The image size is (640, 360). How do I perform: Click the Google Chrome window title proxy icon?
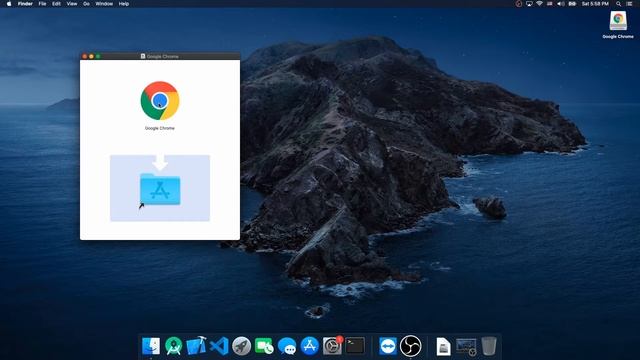[x=143, y=56]
